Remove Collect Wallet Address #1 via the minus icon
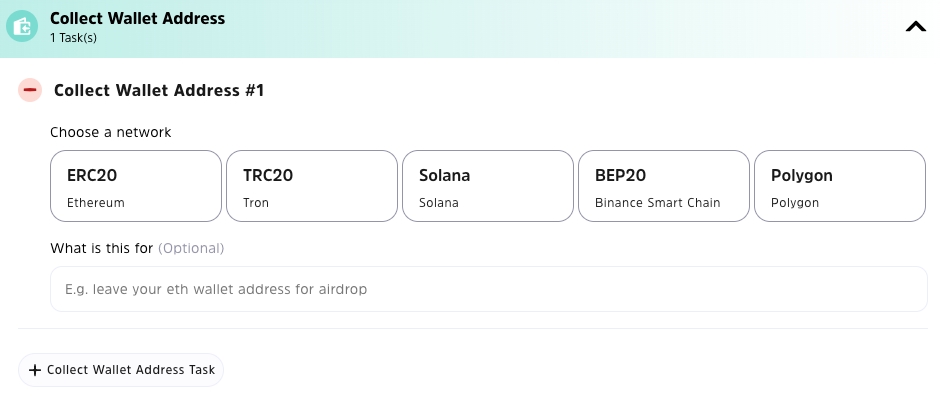940x398 pixels. point(30,90)
